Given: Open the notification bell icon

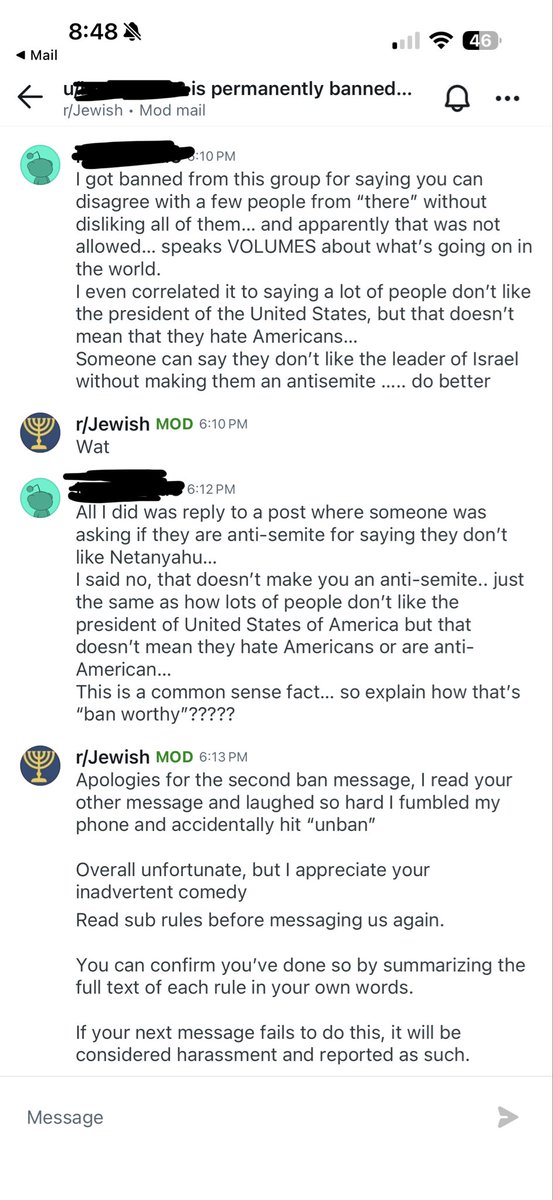Looking at the screenshot, I should pyautogui.click(x=457, y=97).
